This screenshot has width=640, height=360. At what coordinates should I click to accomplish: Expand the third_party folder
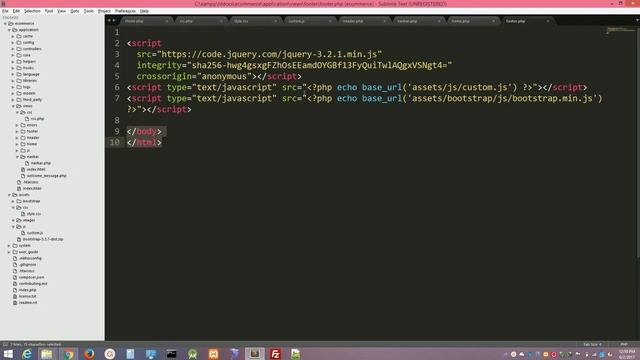(x=13, y=100)
